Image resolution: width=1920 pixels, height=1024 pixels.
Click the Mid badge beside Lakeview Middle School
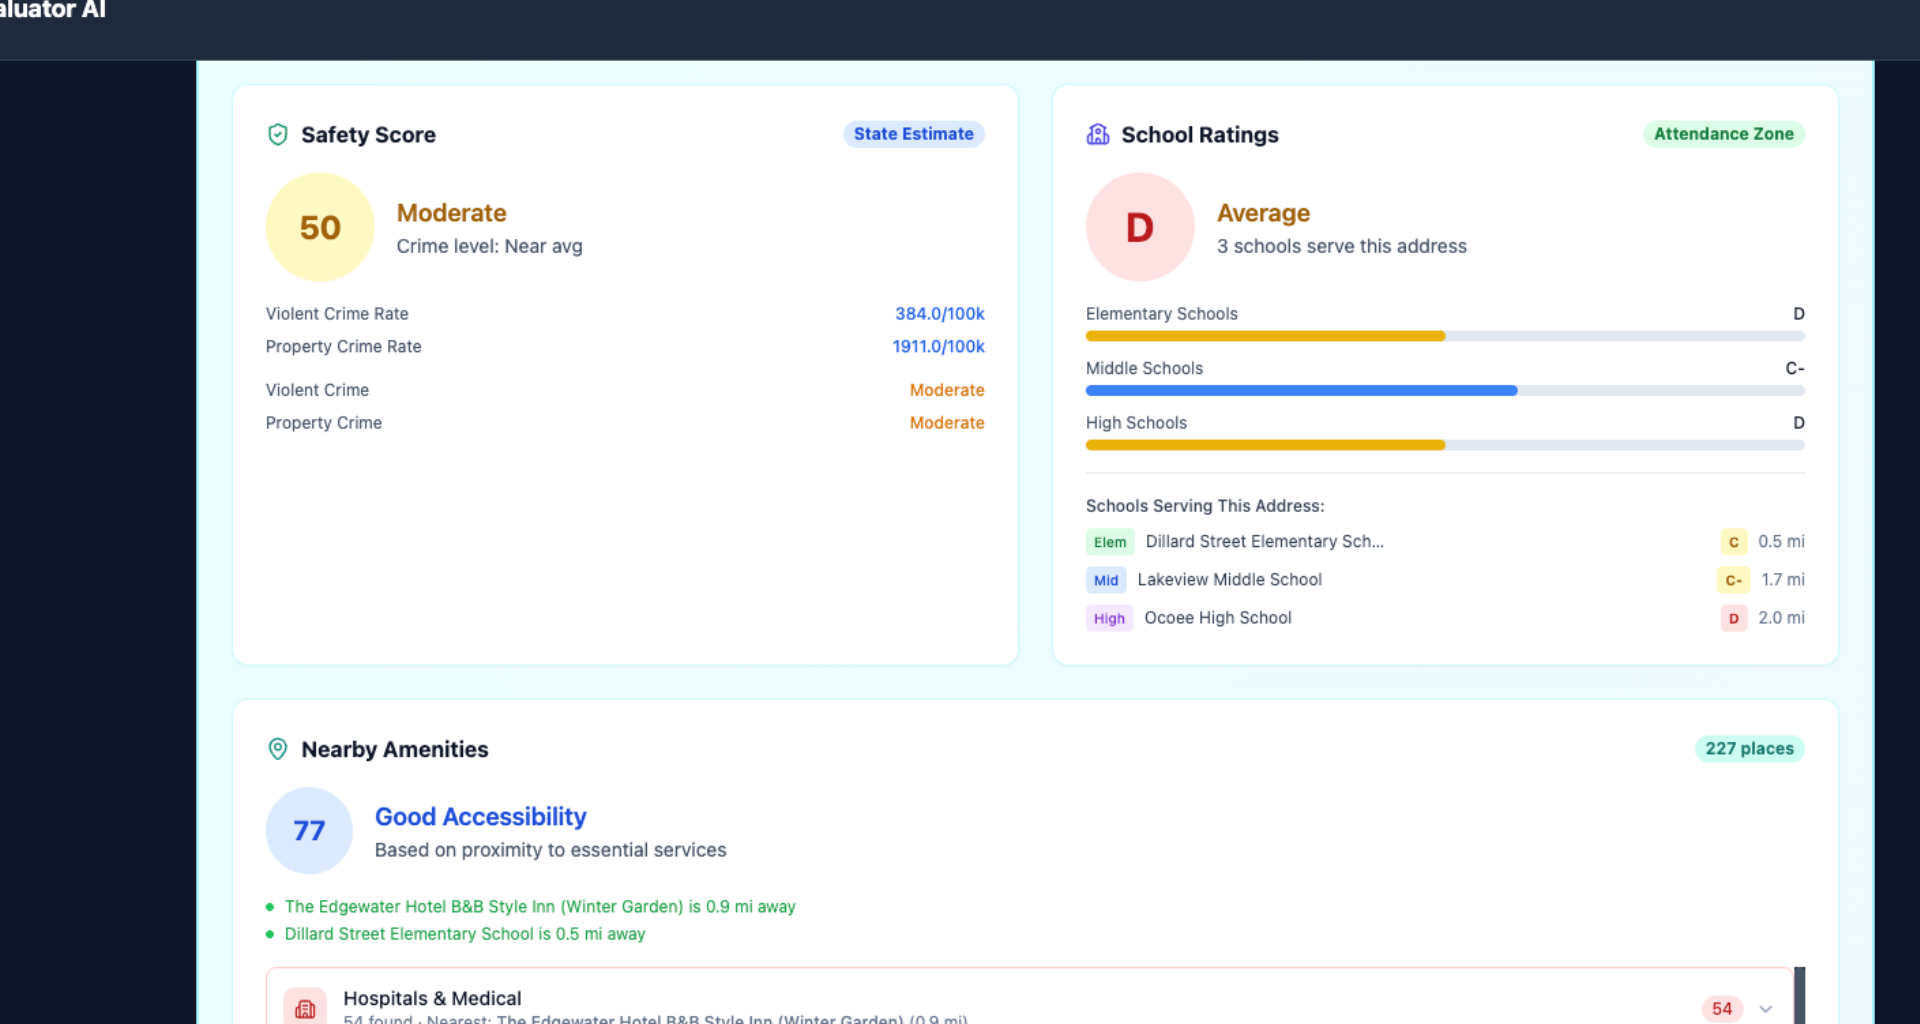(1106, 580)
